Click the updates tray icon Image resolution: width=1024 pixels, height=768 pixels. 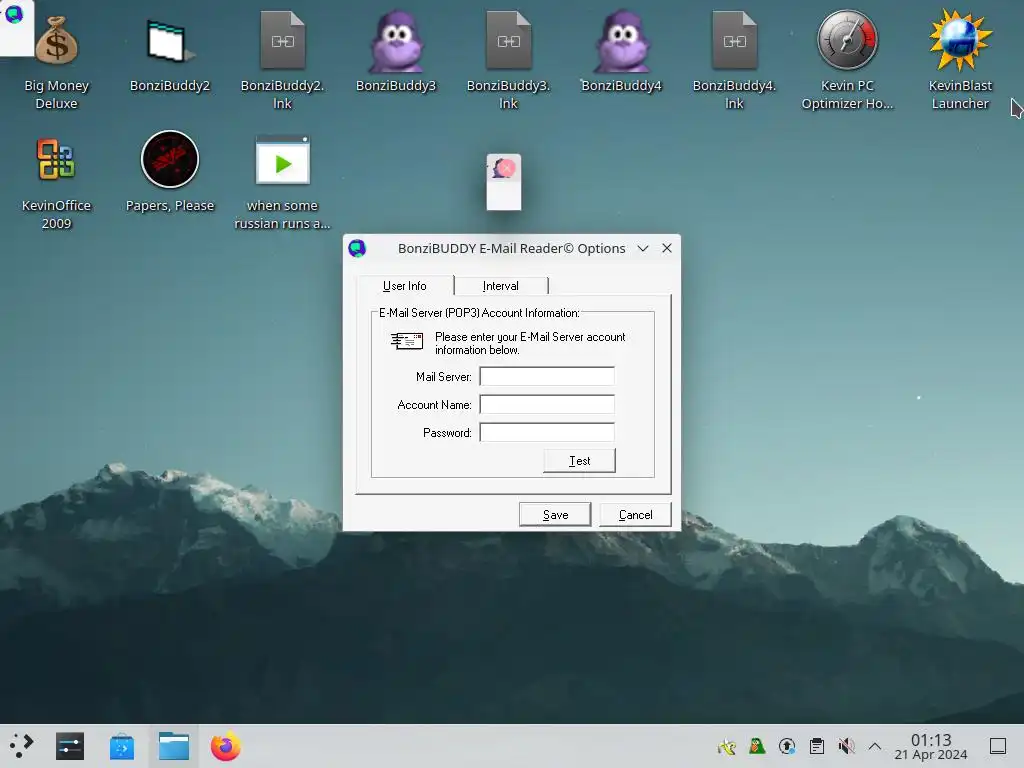787,746
